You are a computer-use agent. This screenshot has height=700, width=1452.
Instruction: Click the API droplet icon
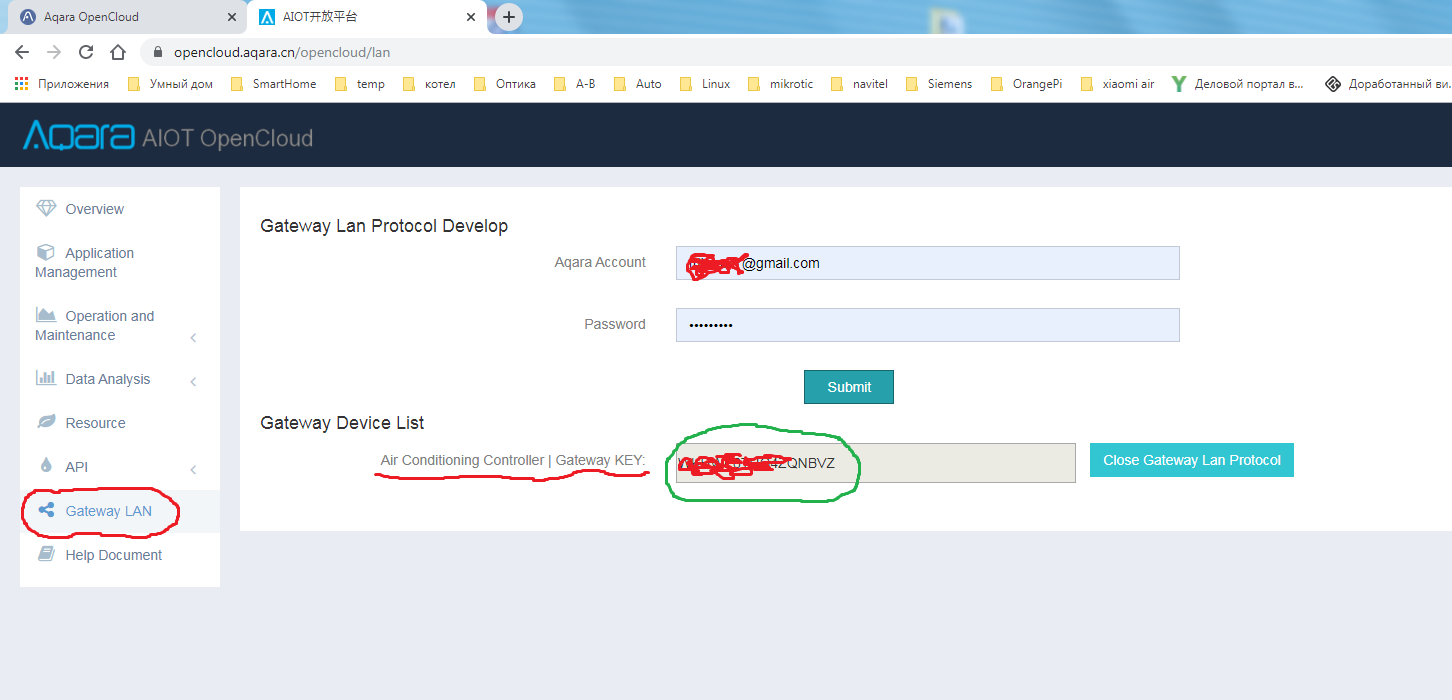pyautogui.click(x=45, y=466)
